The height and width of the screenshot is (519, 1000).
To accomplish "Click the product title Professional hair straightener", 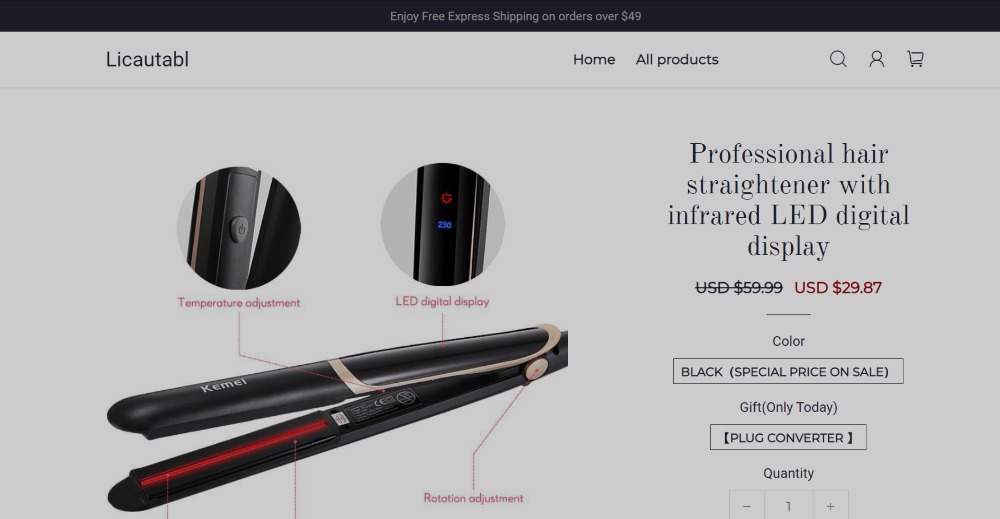I will 788,200.
